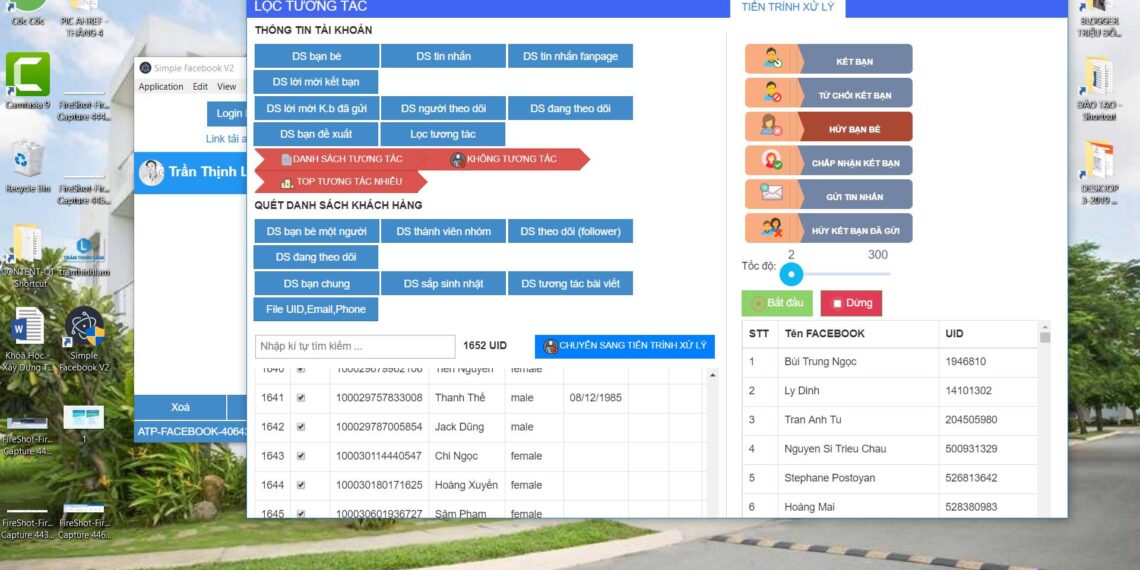Screen dimensions: 1140x570
Task: Click DS thành viên nhóm button
Action: pos(443,231)
